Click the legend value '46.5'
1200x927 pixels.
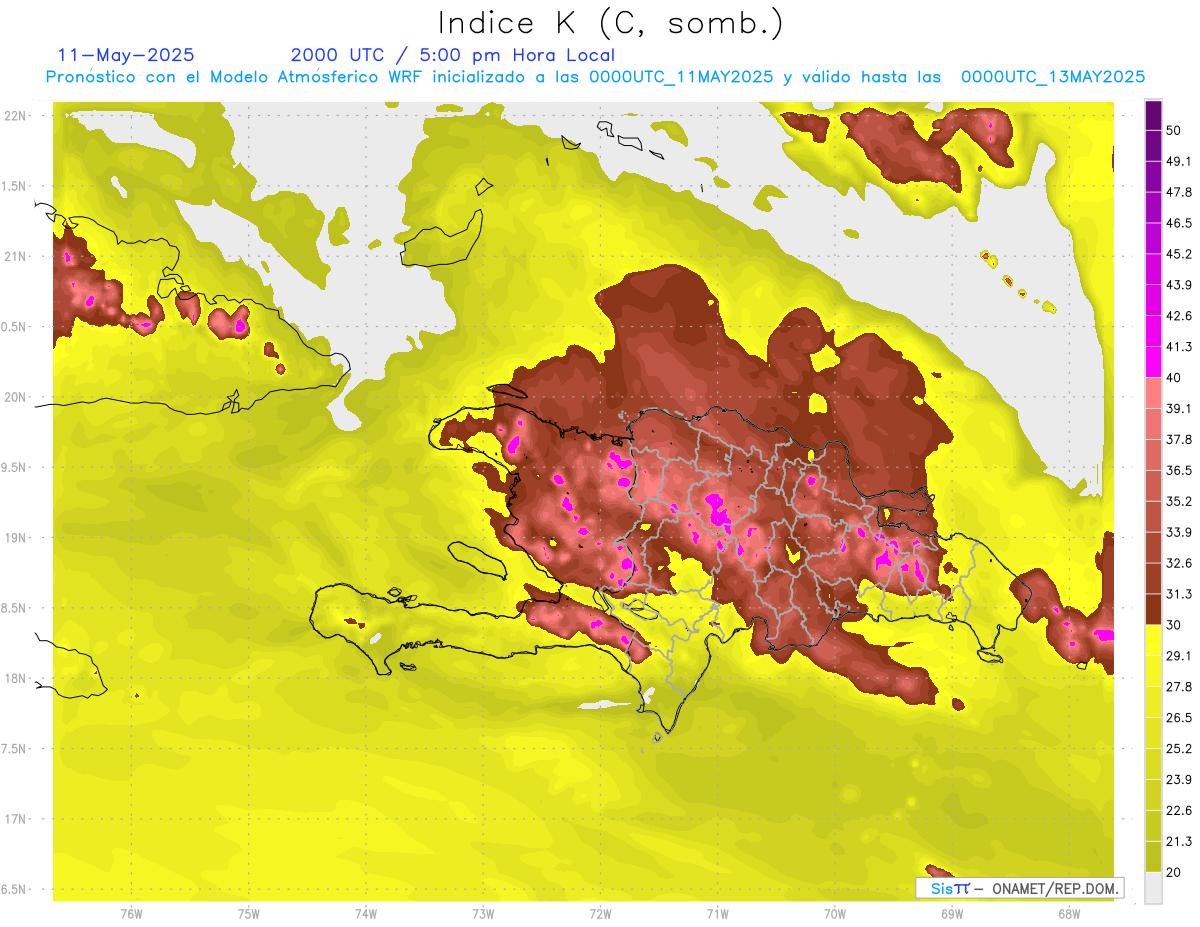coord(1180,223)
